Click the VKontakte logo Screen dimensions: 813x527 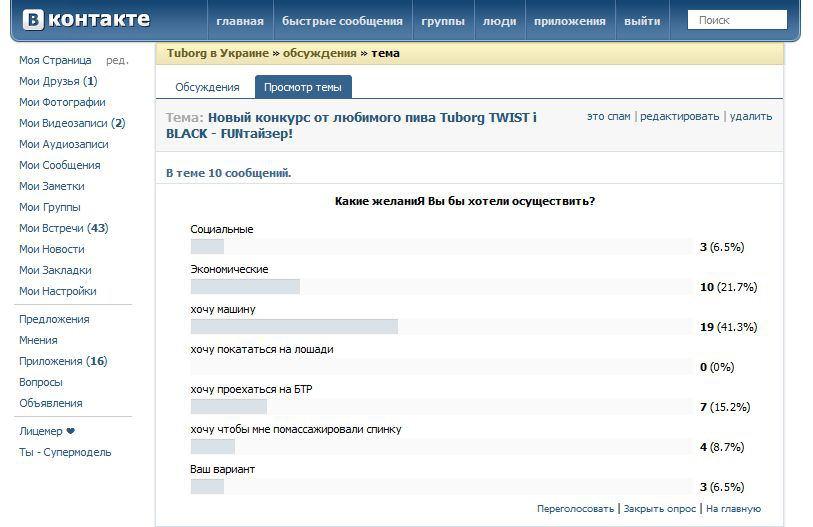click(x=86, y=20)
